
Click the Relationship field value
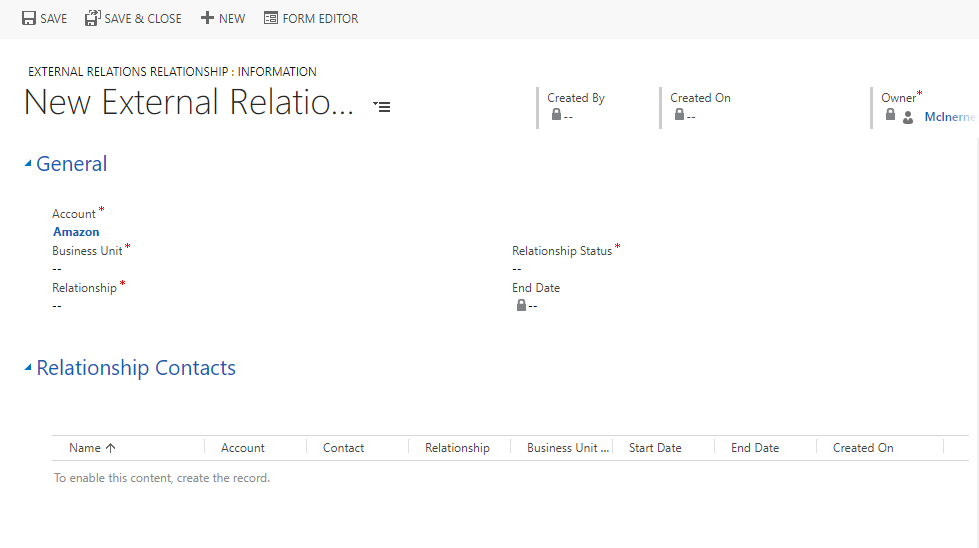coord(57,305)
